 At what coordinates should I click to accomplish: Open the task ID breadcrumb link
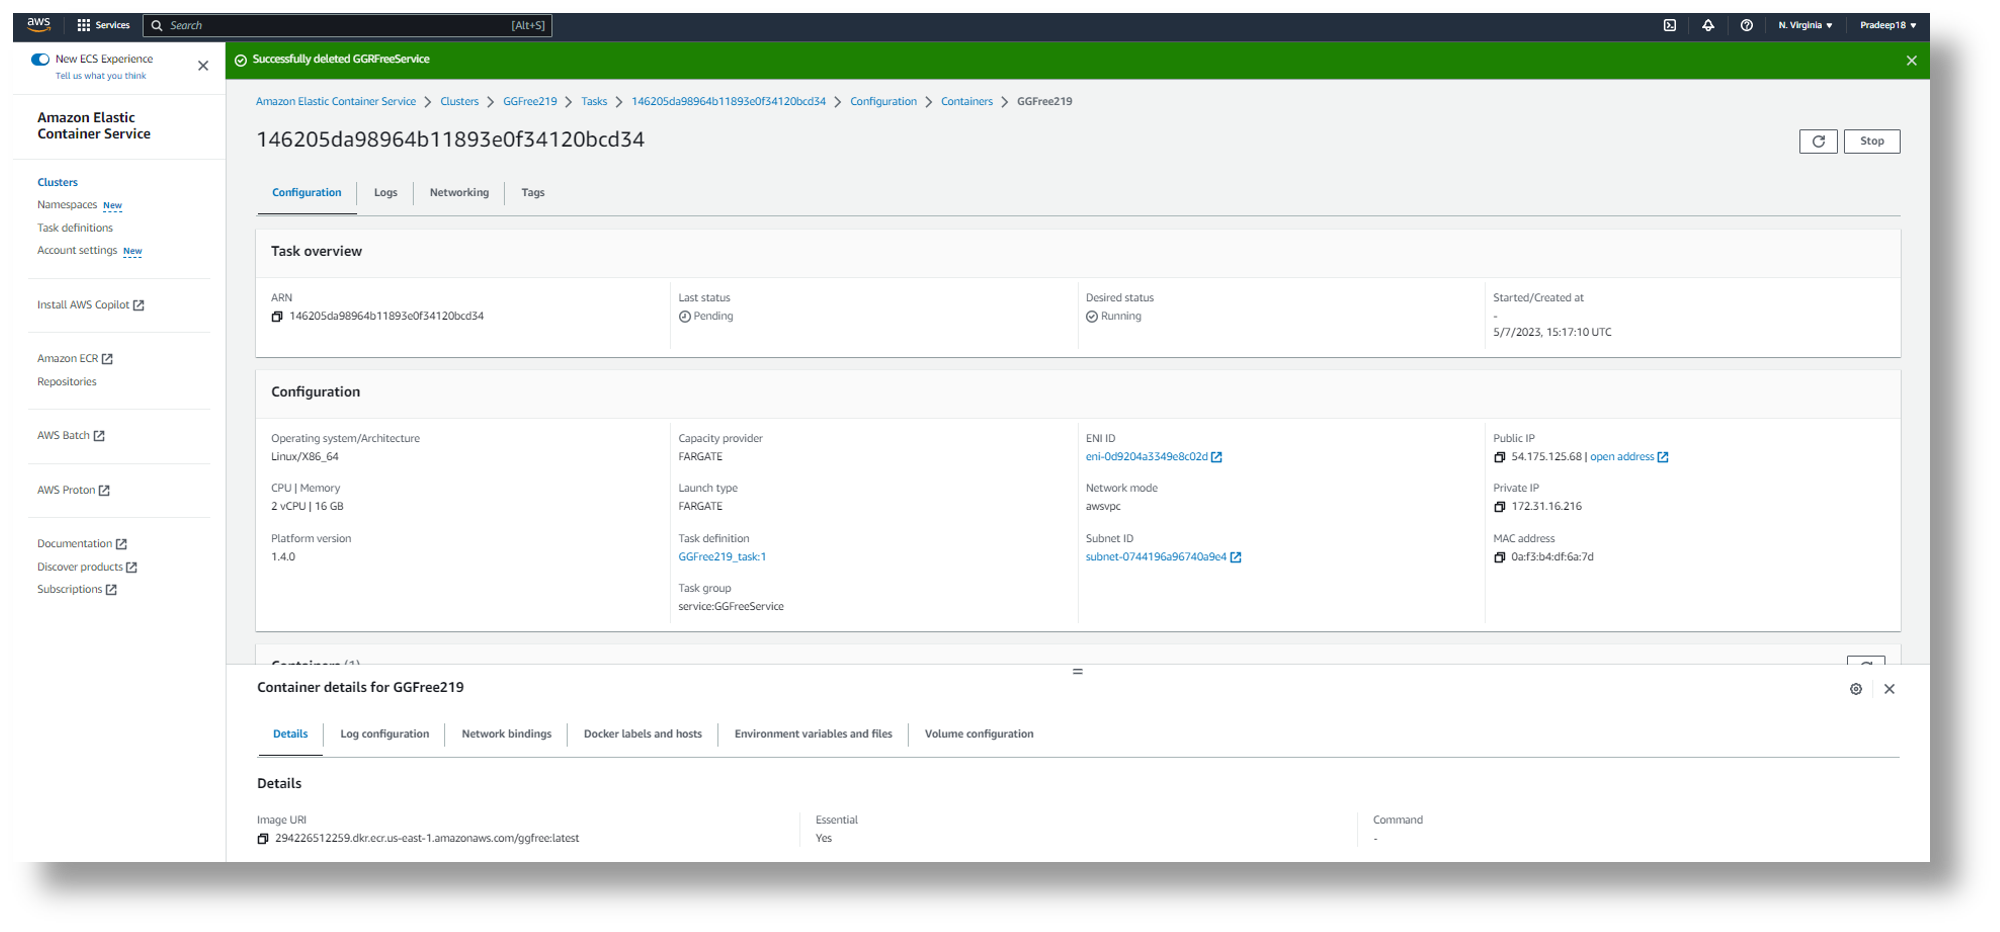[729, 102]
